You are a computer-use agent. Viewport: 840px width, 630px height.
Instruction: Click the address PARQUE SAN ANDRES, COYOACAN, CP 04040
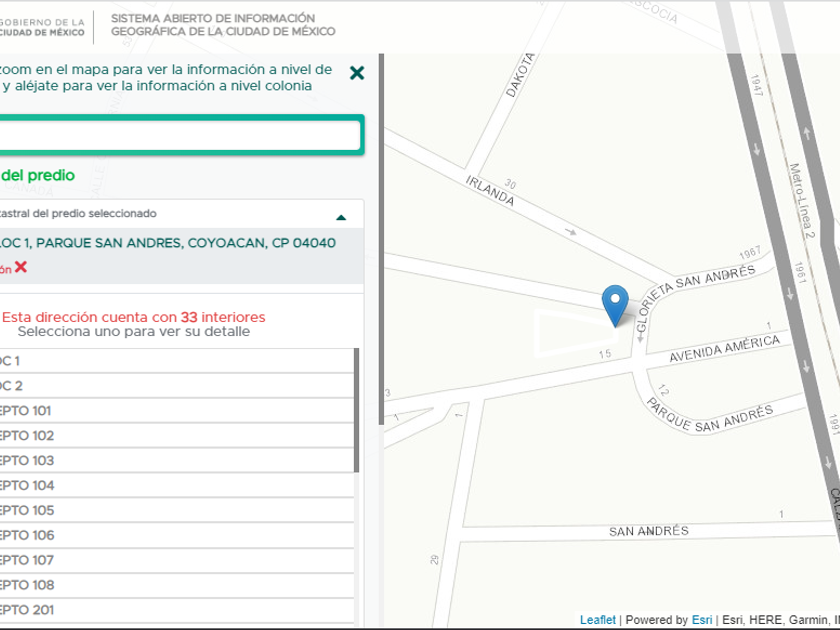coord(186,243)
